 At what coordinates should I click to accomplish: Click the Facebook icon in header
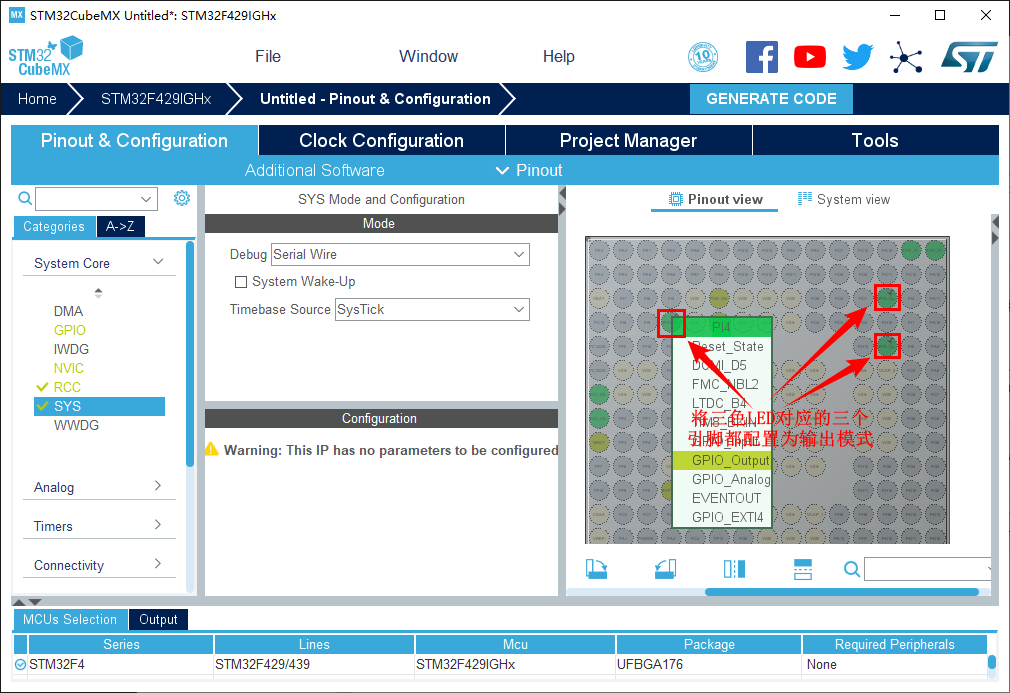point(762,57)
